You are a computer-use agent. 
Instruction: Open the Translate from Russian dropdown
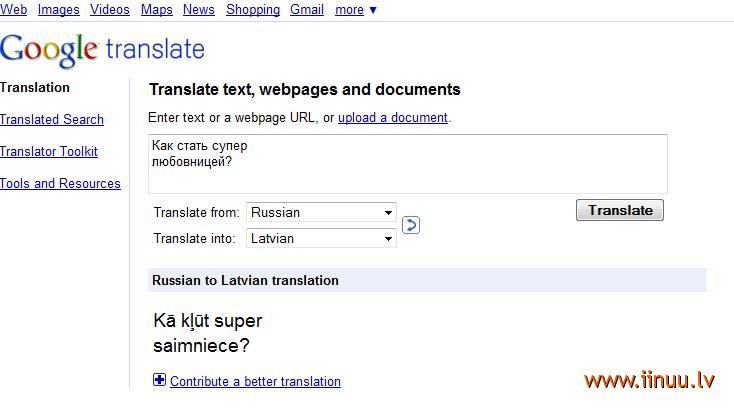pyautogui.click(x=321, y=212)
